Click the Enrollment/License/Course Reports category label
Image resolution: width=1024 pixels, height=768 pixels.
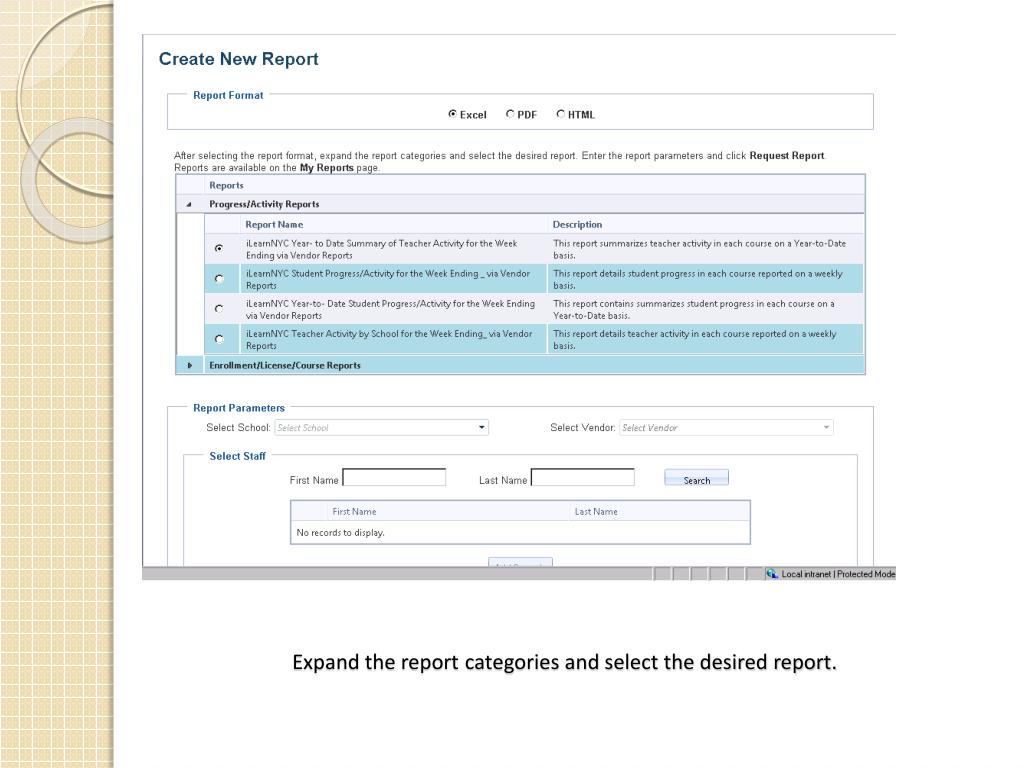(285, 366)
